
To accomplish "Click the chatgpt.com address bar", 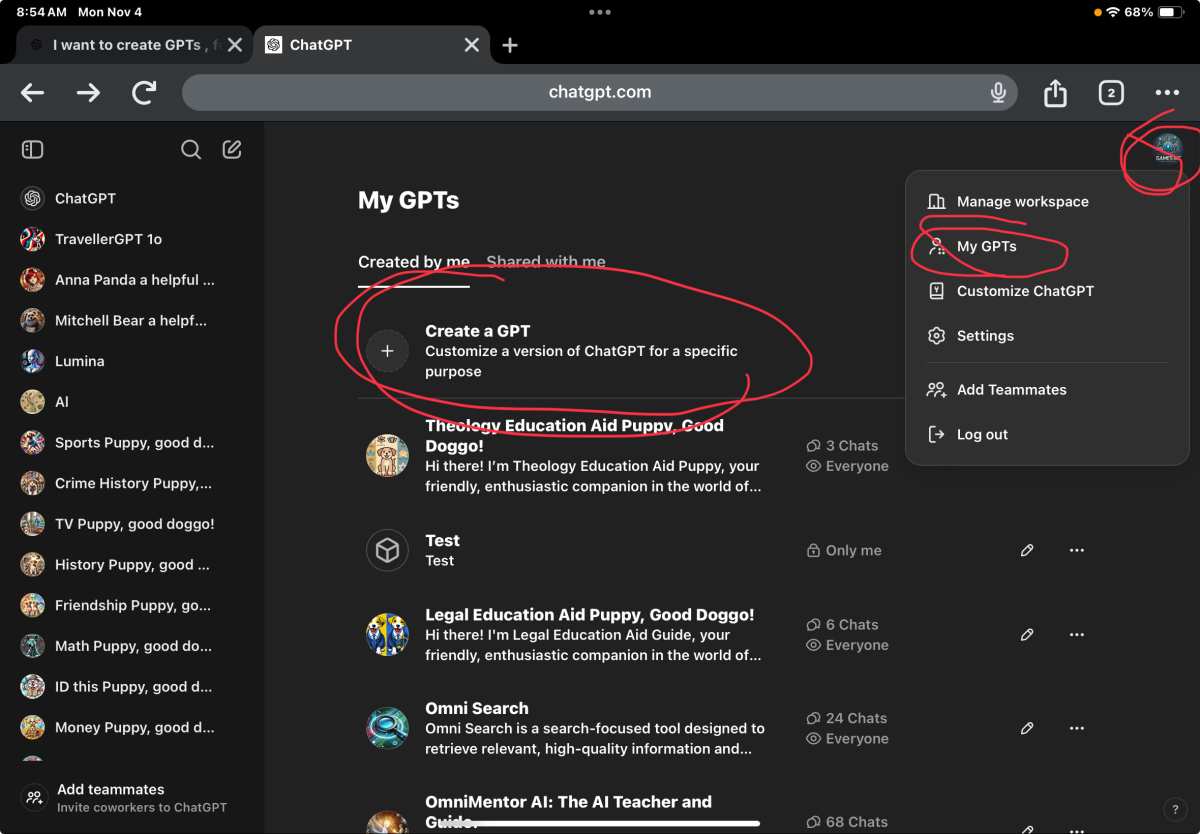I will pos(600,93).
